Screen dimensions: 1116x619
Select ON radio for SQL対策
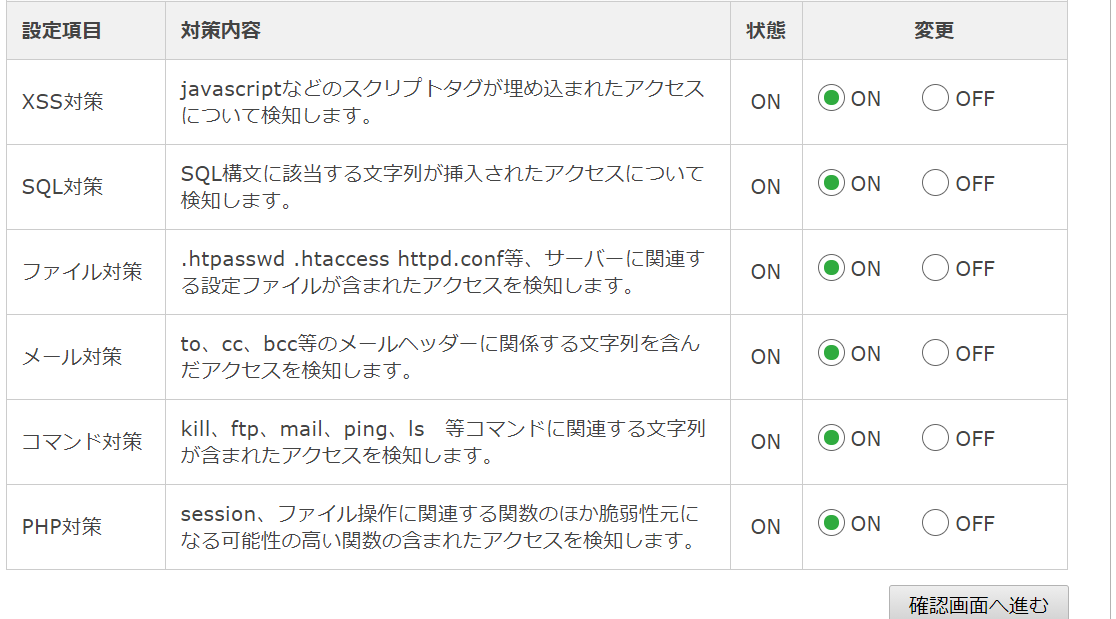coord(831,183)
